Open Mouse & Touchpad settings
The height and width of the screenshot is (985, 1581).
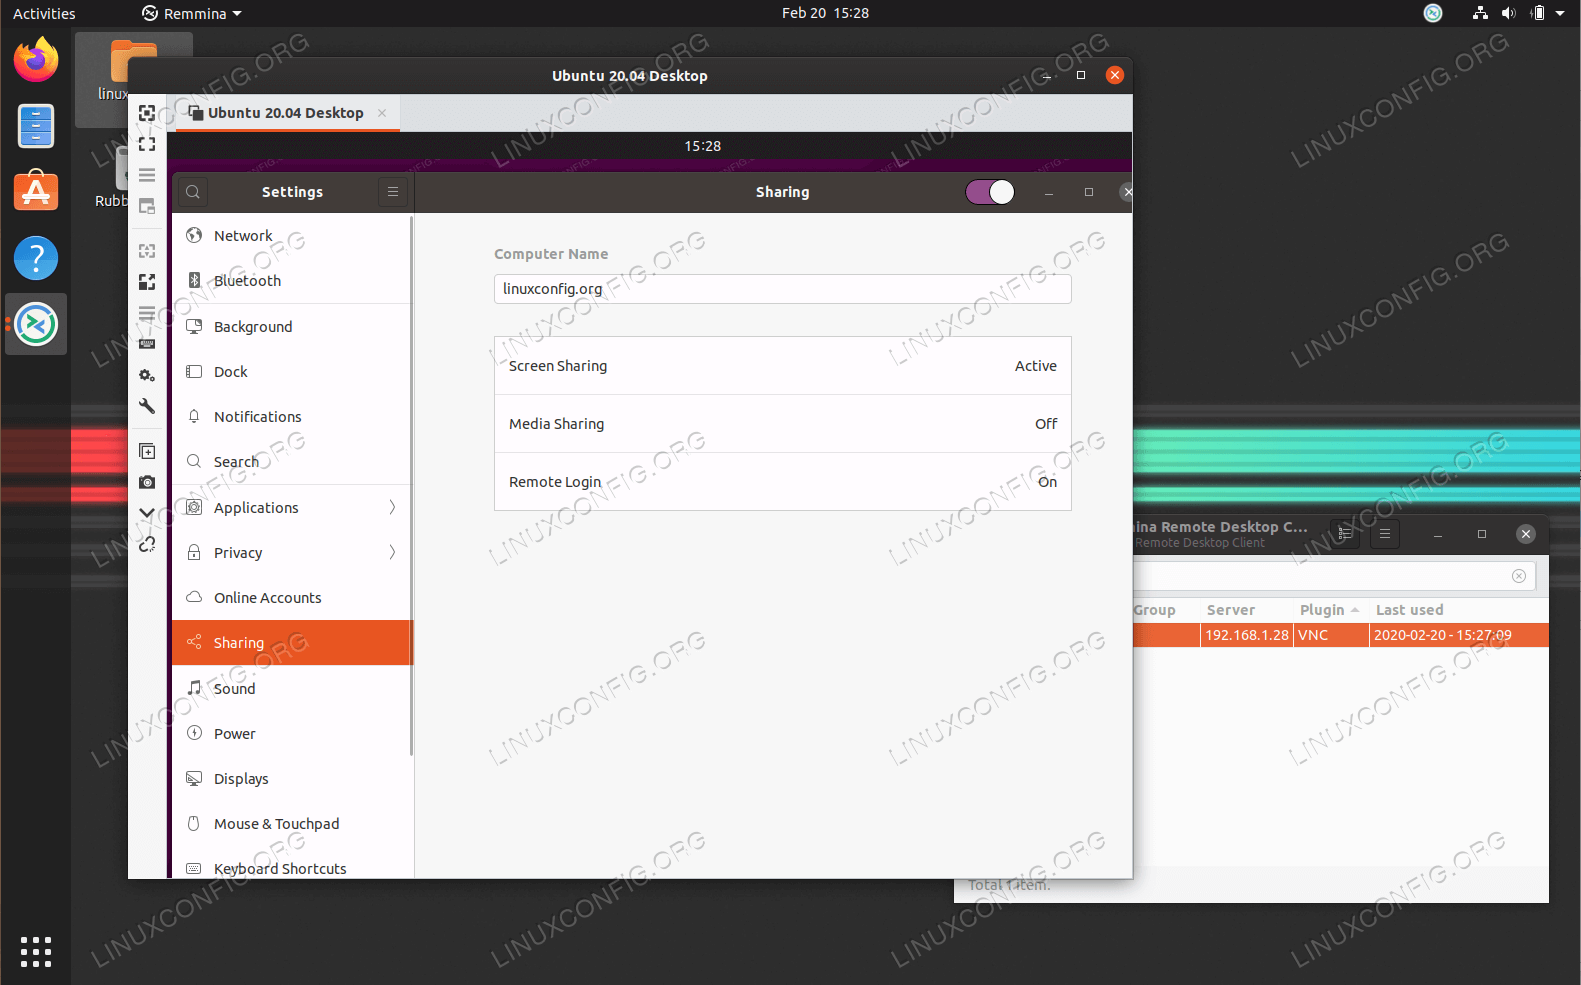tap(292, 824)
